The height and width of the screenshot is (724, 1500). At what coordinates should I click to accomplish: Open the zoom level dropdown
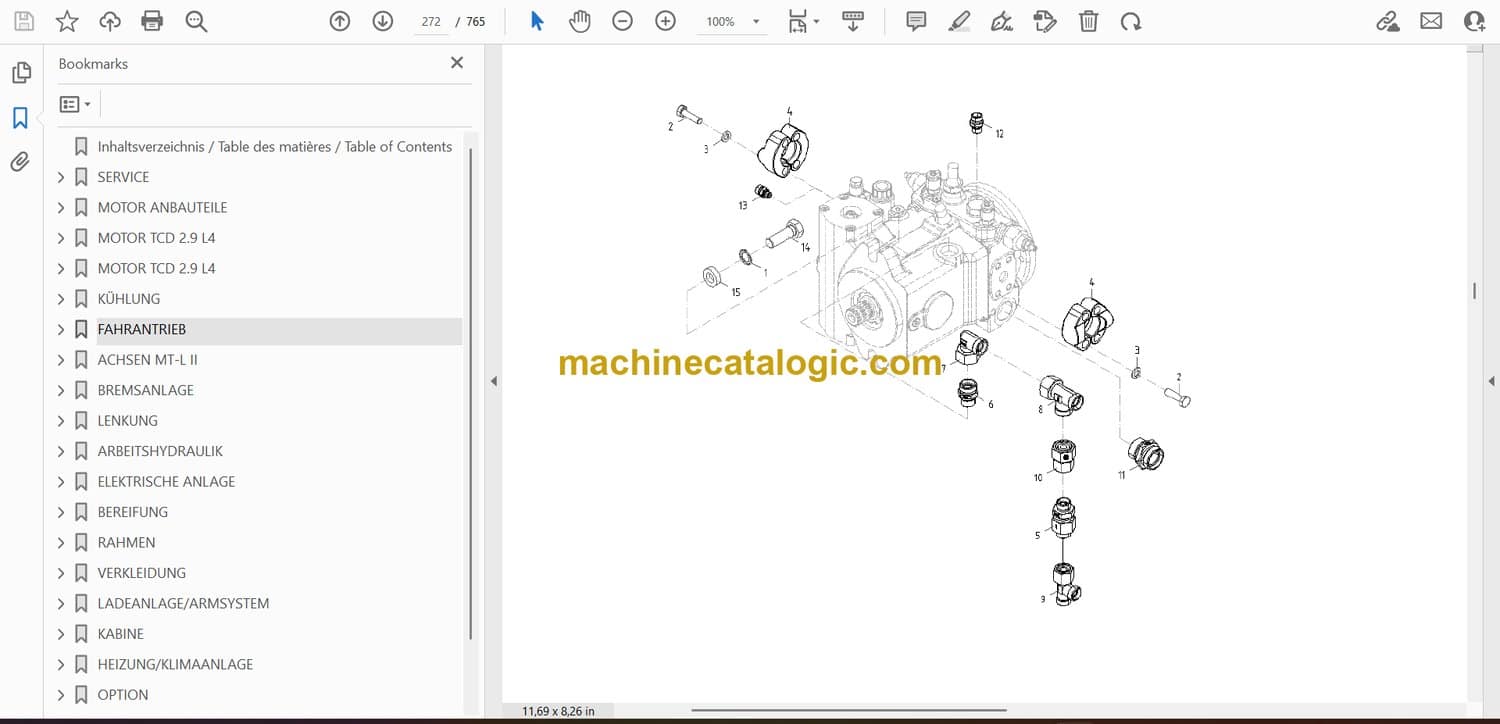click(755, 21)
